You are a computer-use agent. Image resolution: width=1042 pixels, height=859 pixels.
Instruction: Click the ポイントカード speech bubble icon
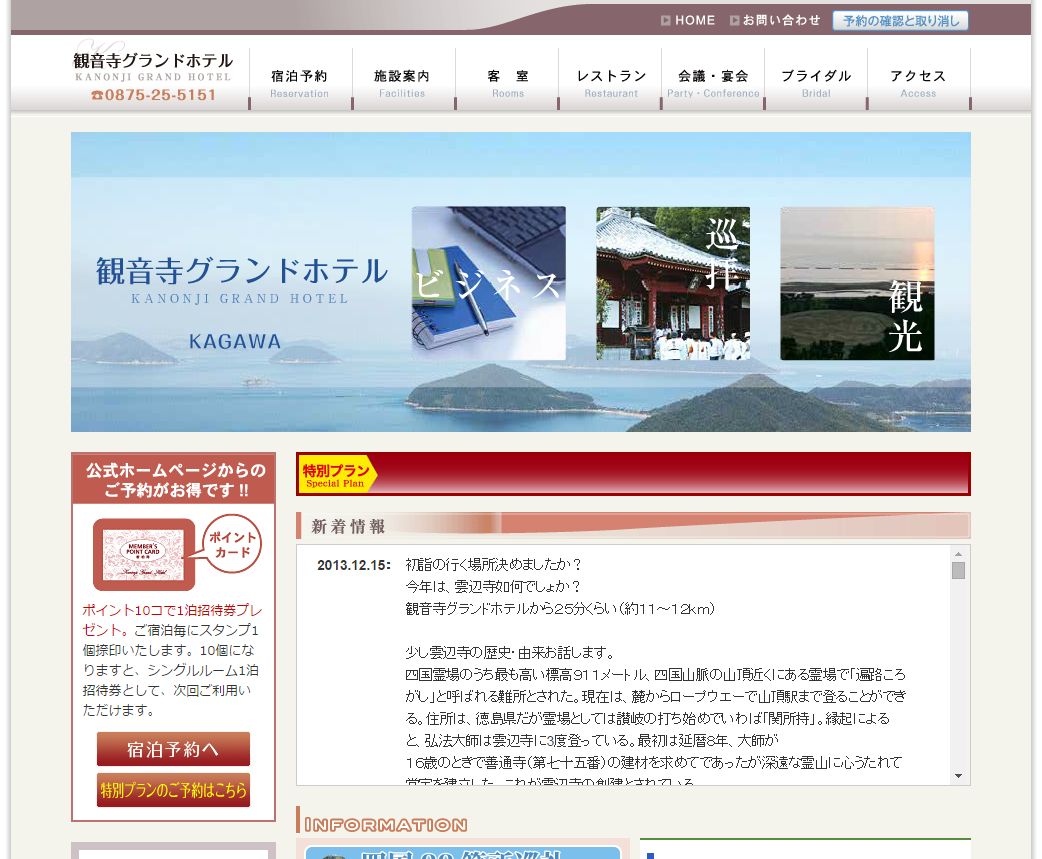coord(231,544)
